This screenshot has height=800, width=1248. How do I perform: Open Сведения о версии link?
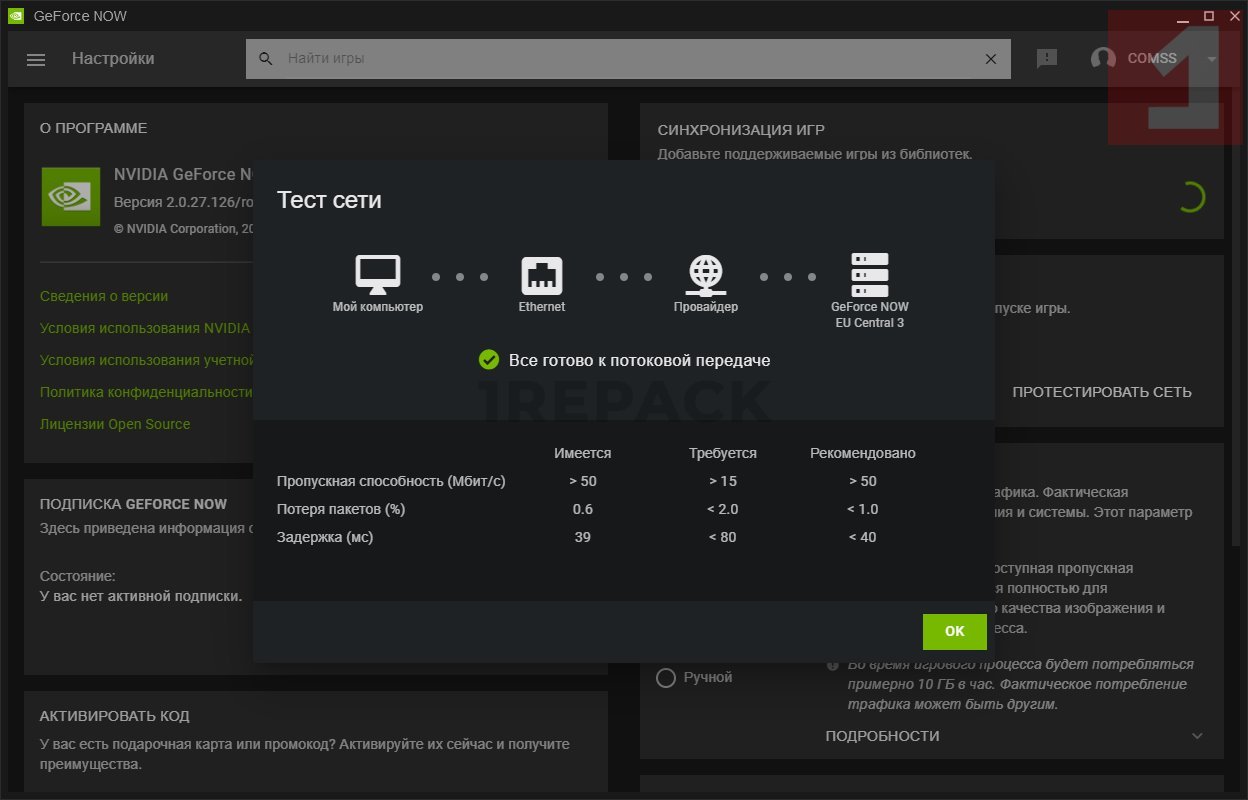(x=104, y=296)
